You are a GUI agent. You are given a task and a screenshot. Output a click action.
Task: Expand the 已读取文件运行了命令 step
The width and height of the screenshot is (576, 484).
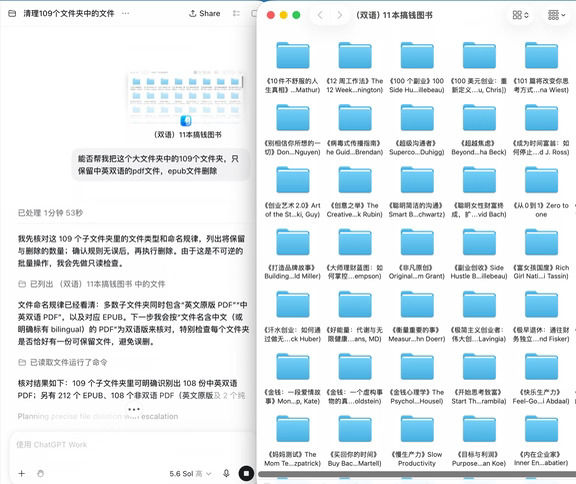coord(63,362)
